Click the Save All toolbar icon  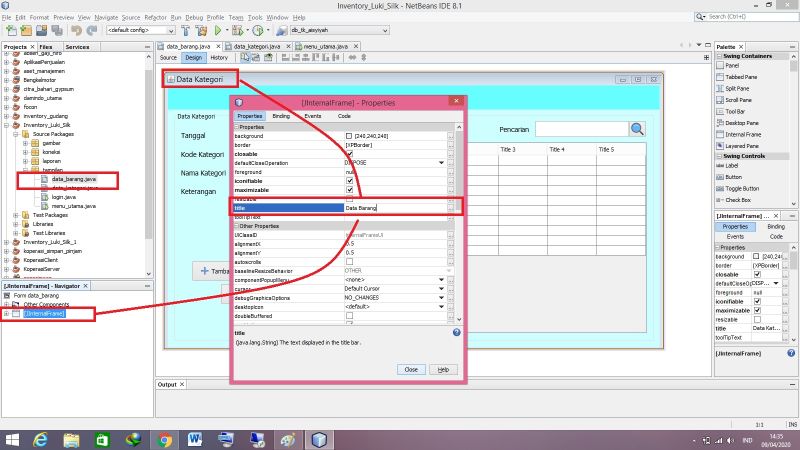57,31
